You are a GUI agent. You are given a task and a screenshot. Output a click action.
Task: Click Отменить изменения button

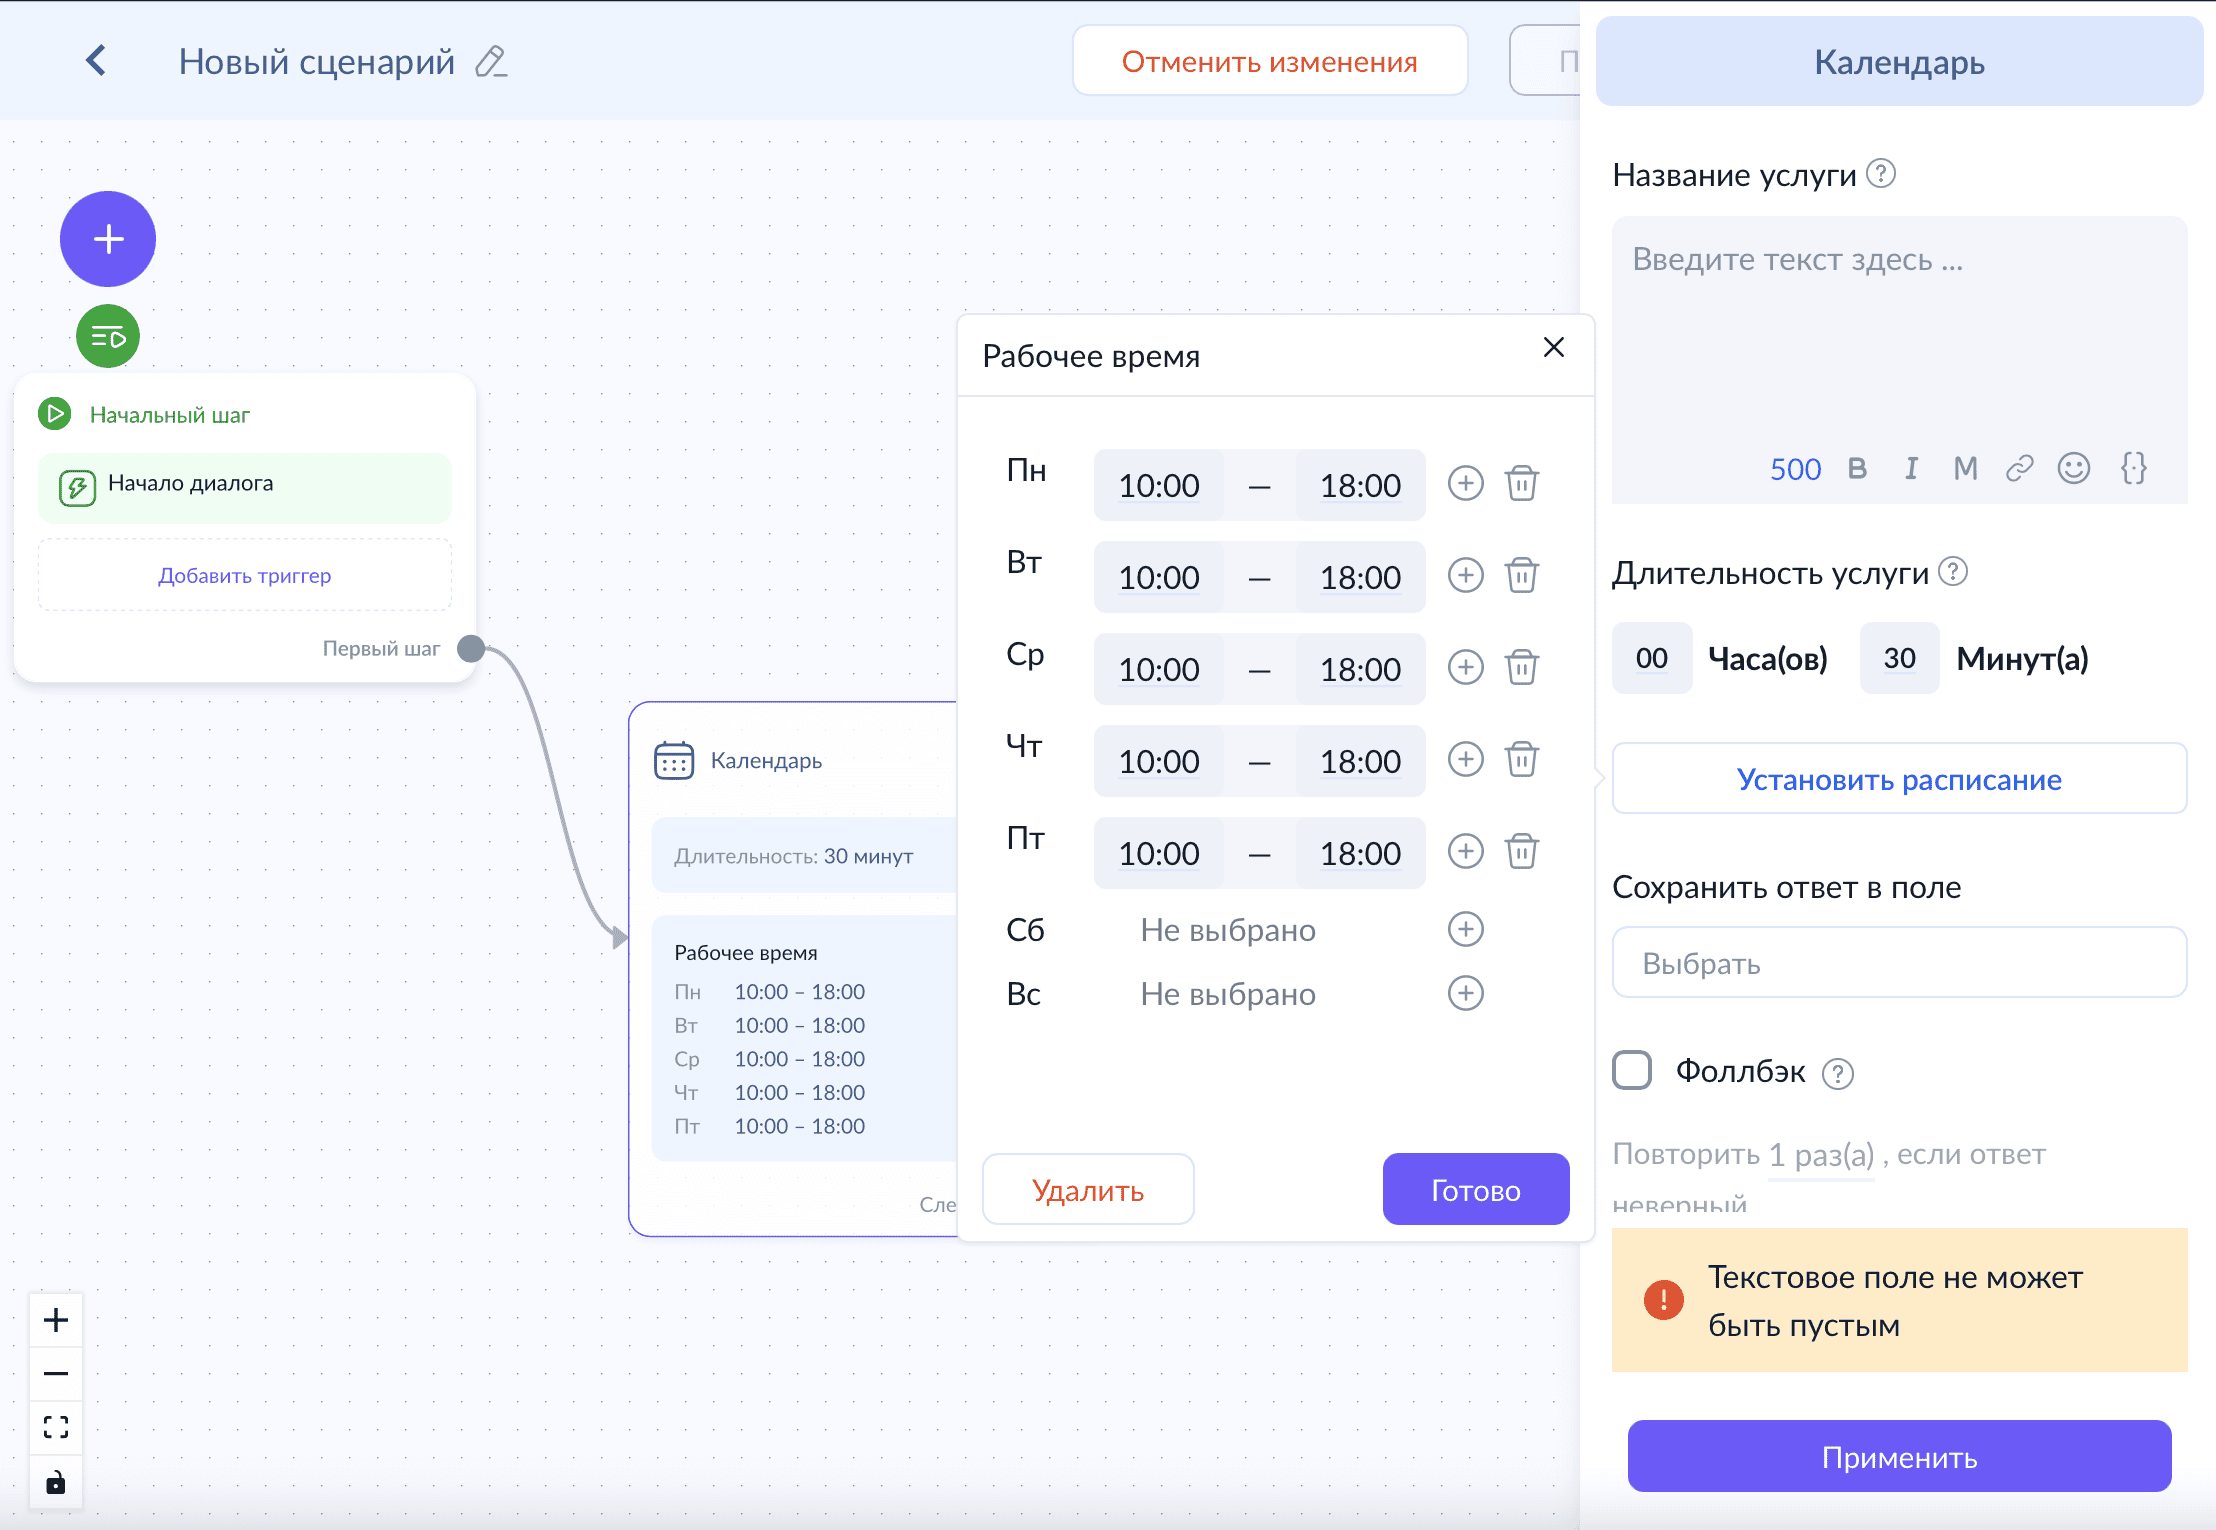click(1270, 61)
